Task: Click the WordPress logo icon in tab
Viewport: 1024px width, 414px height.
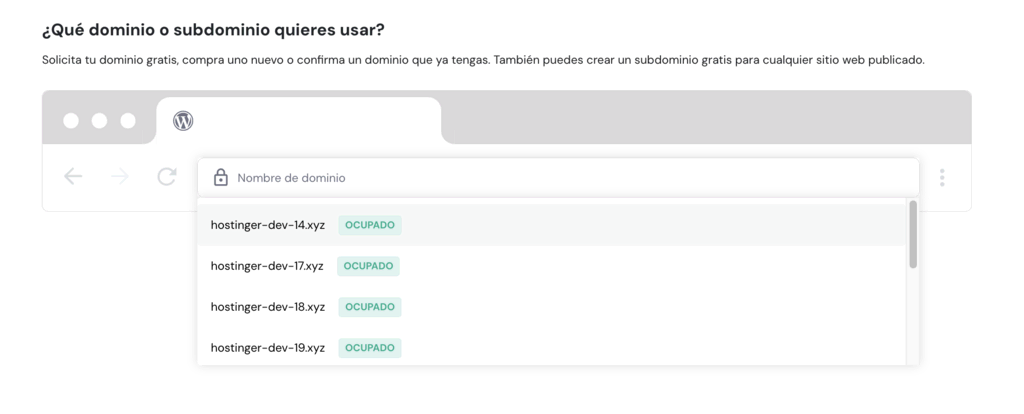Action: 183,121
